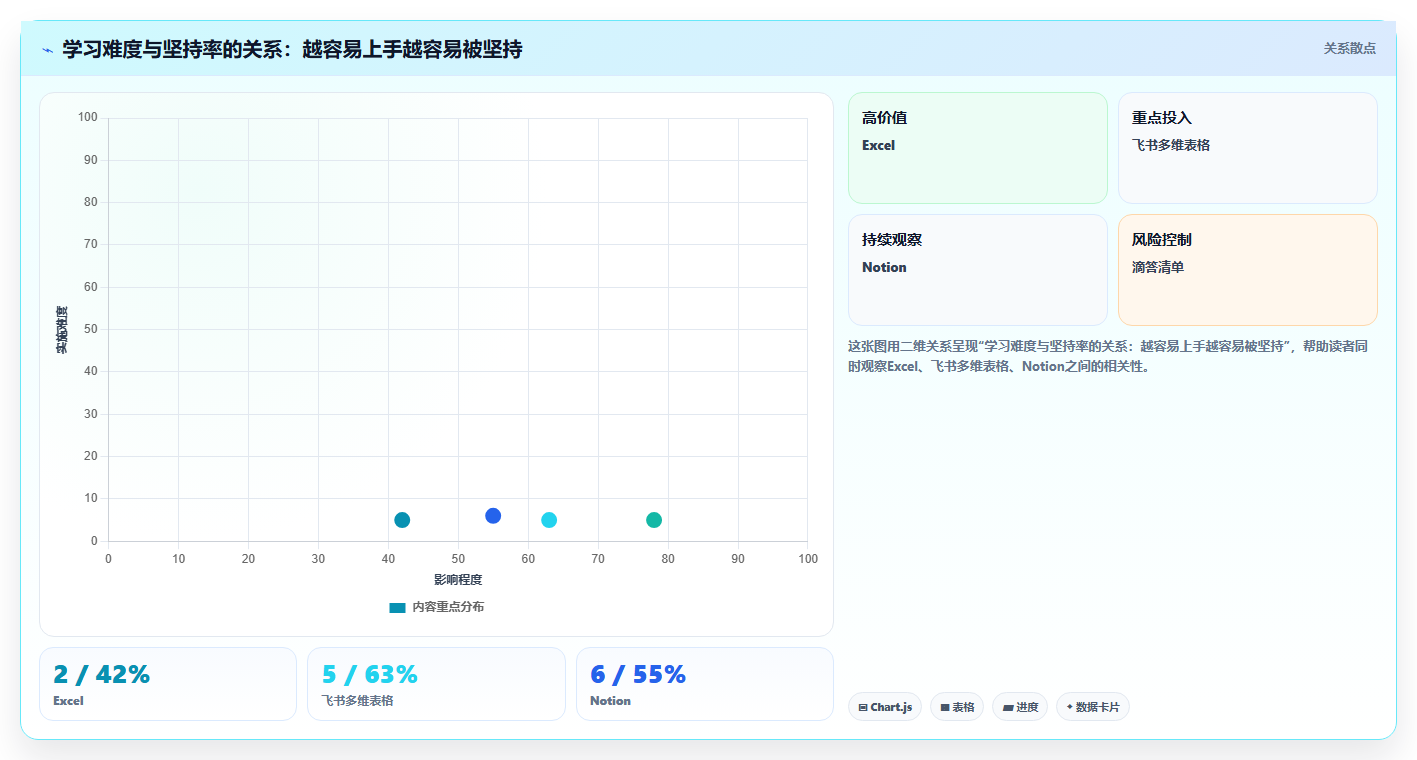The height and width of the screenshot is (760, 1417).
Task: Click the y-axis tick label 100
Action: [x=88, y=118]
